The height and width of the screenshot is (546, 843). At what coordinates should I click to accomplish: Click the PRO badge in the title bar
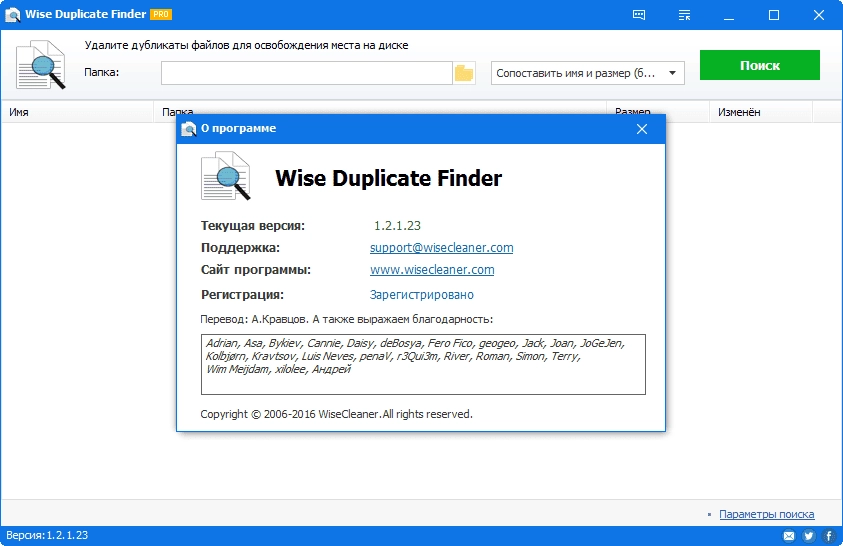click(x=161, y=15)
